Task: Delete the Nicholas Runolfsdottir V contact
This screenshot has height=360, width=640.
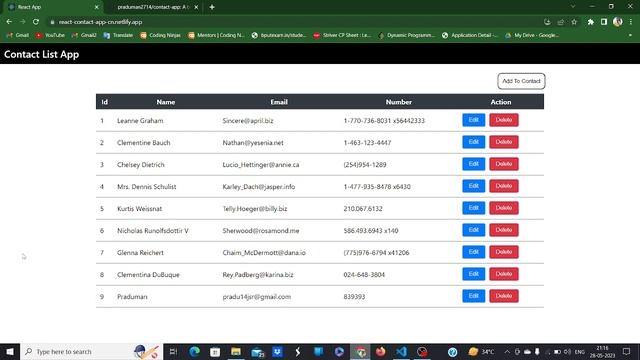Action: (504, 230)
